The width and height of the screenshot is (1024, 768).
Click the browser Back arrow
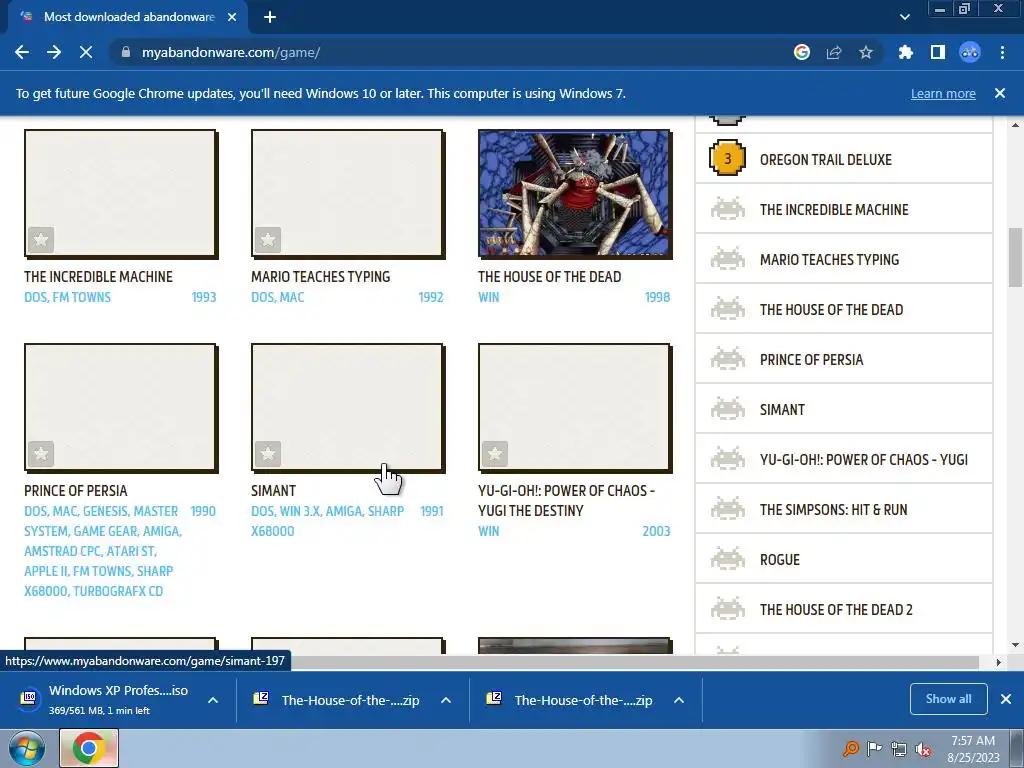[x=22, y=52]
